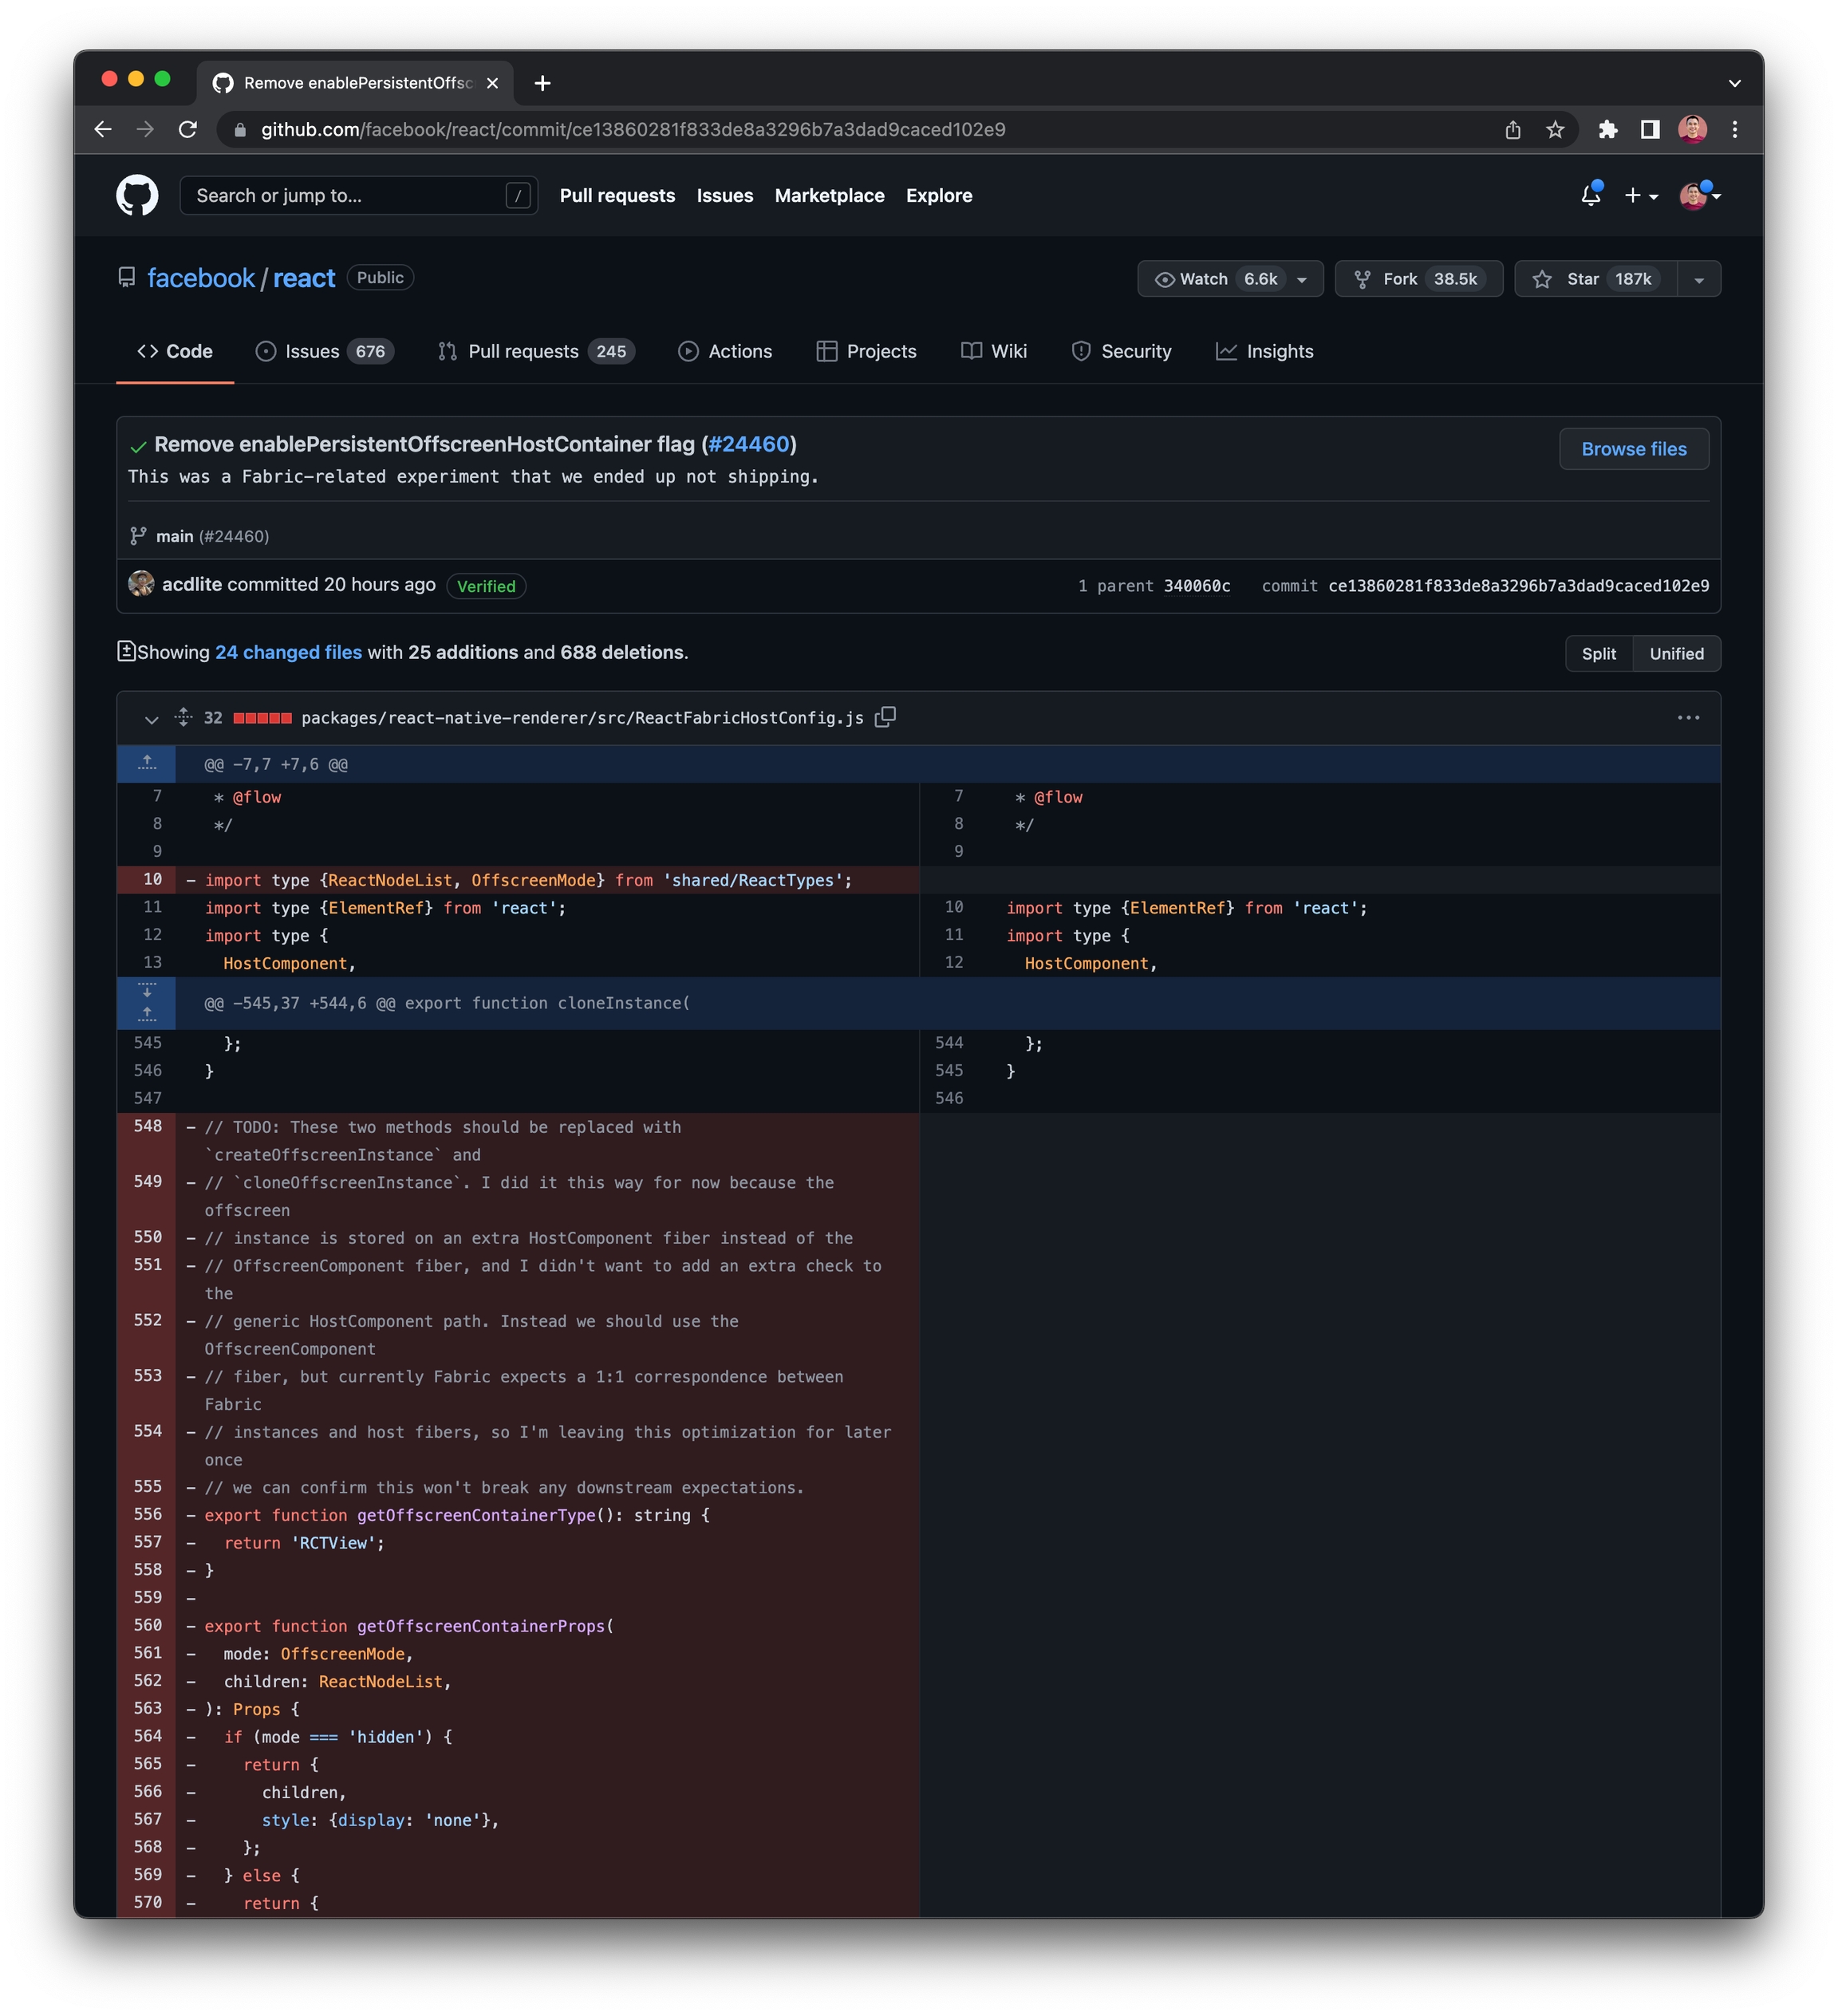1838x2016 pixels.
Task: Click the share icon in address bar
Action: coord(1513,130)
